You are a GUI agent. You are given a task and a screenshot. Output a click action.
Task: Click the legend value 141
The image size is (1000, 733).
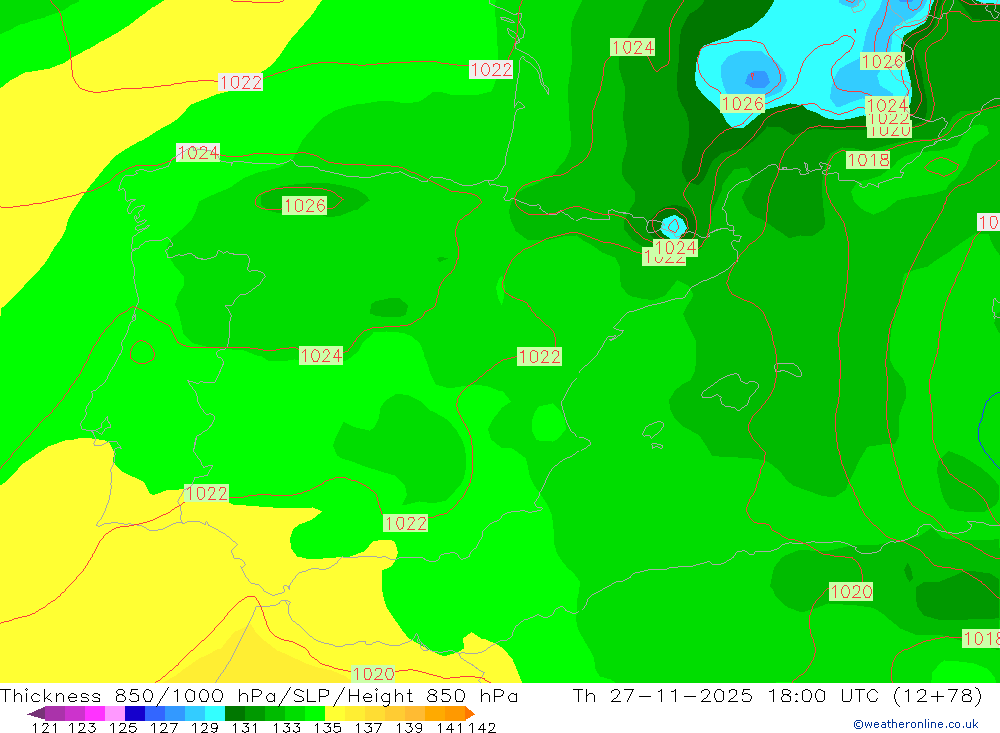(x=450, y=727)
